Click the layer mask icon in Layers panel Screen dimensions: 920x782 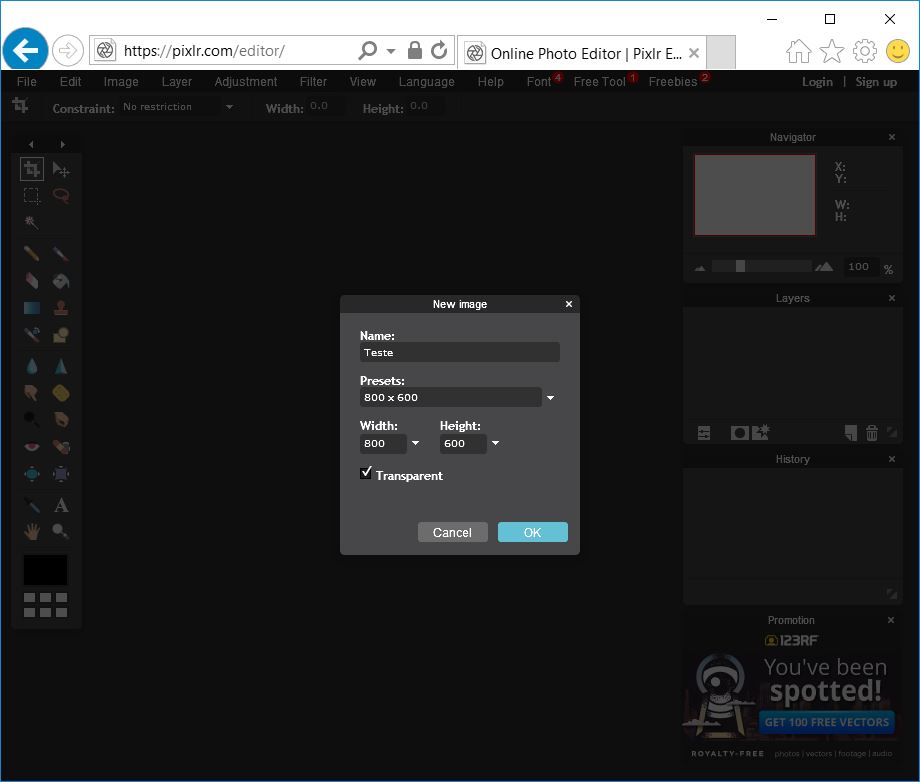[x=739, y=433]
